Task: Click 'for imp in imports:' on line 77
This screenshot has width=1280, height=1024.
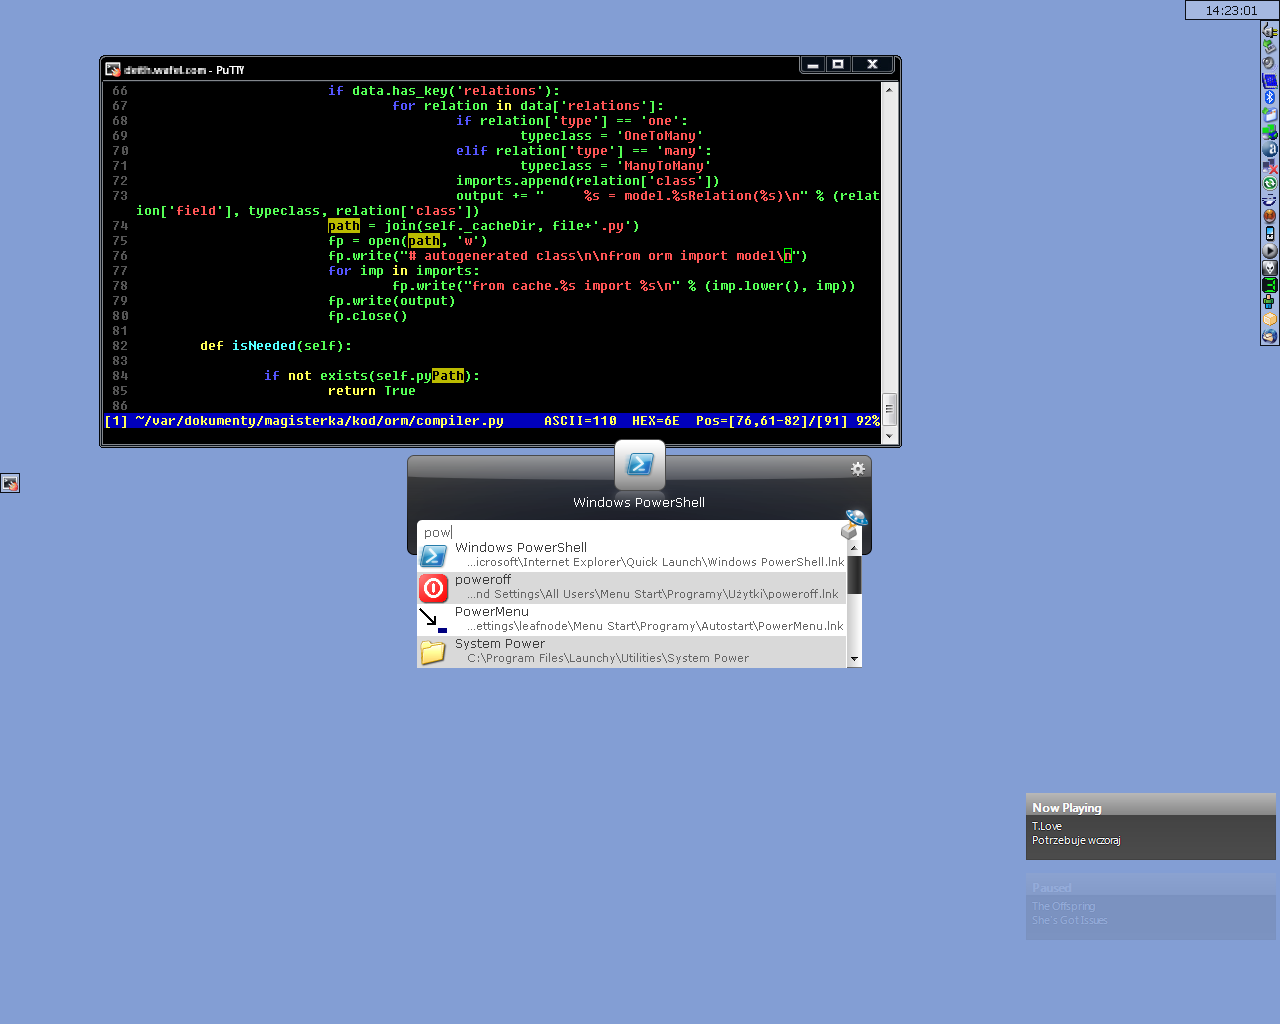Action: pyautogui.click(x=404, y=271)
